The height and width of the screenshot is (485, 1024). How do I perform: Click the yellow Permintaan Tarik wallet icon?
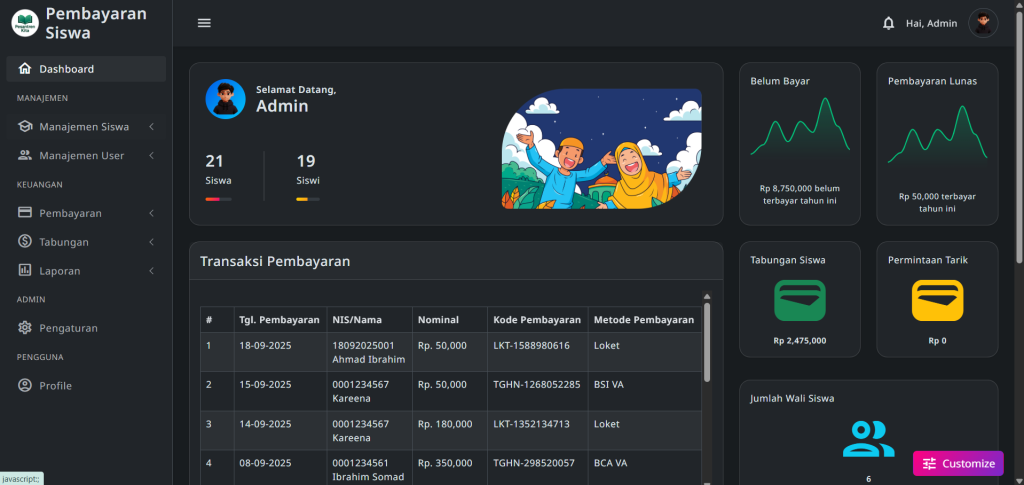(x=937, y=300)
